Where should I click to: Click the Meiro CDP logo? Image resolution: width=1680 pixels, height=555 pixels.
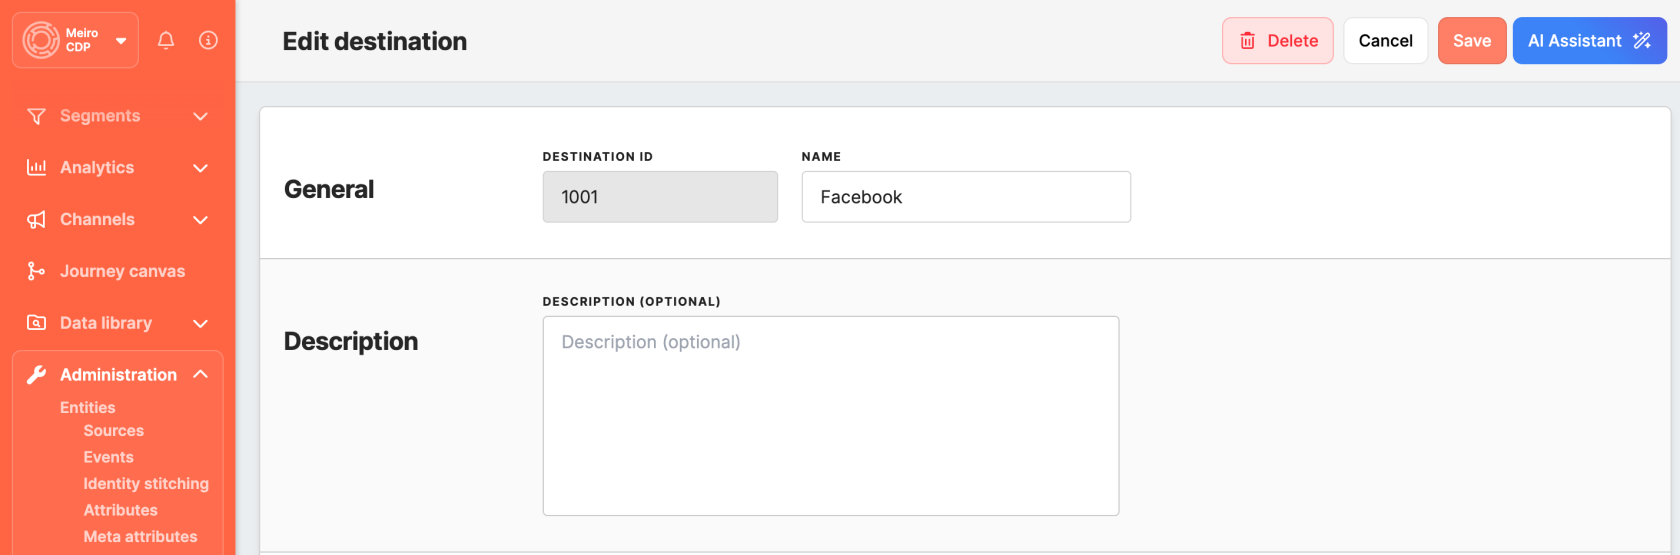(x=42, y=40)
